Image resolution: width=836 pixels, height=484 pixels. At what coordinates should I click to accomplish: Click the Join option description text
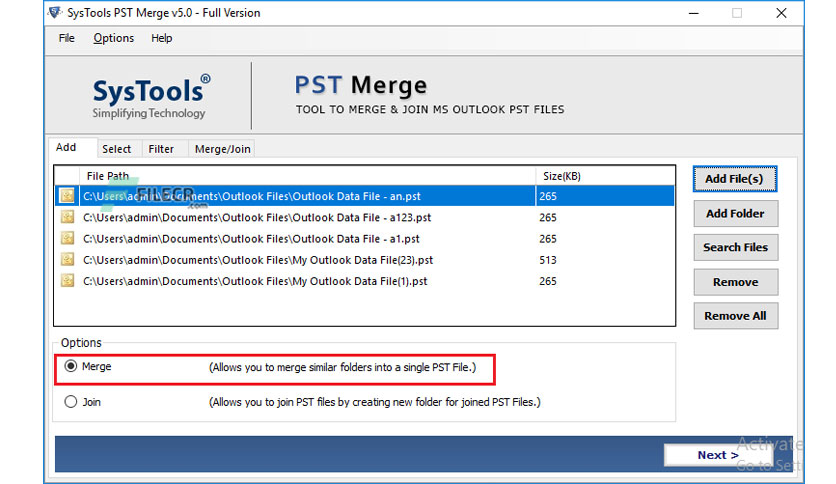tap(374, 402)
